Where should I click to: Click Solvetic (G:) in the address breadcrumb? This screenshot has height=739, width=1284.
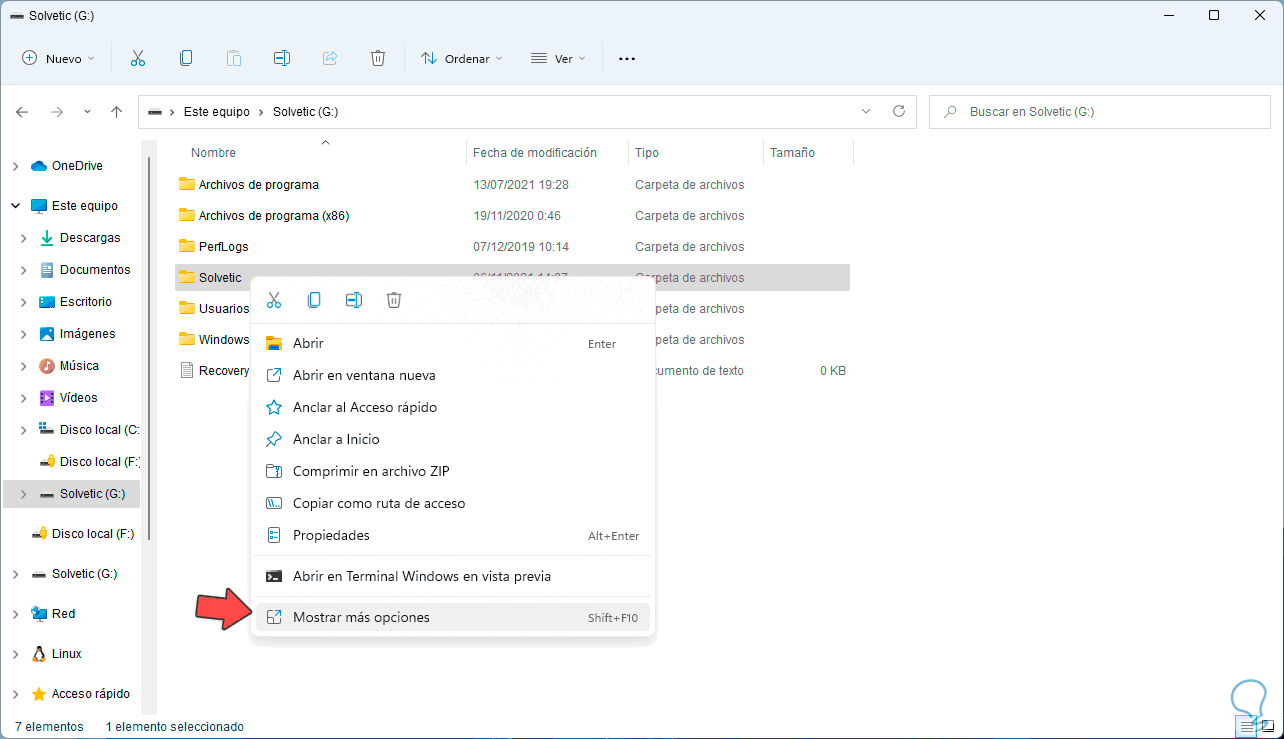(x=306, y=112)
